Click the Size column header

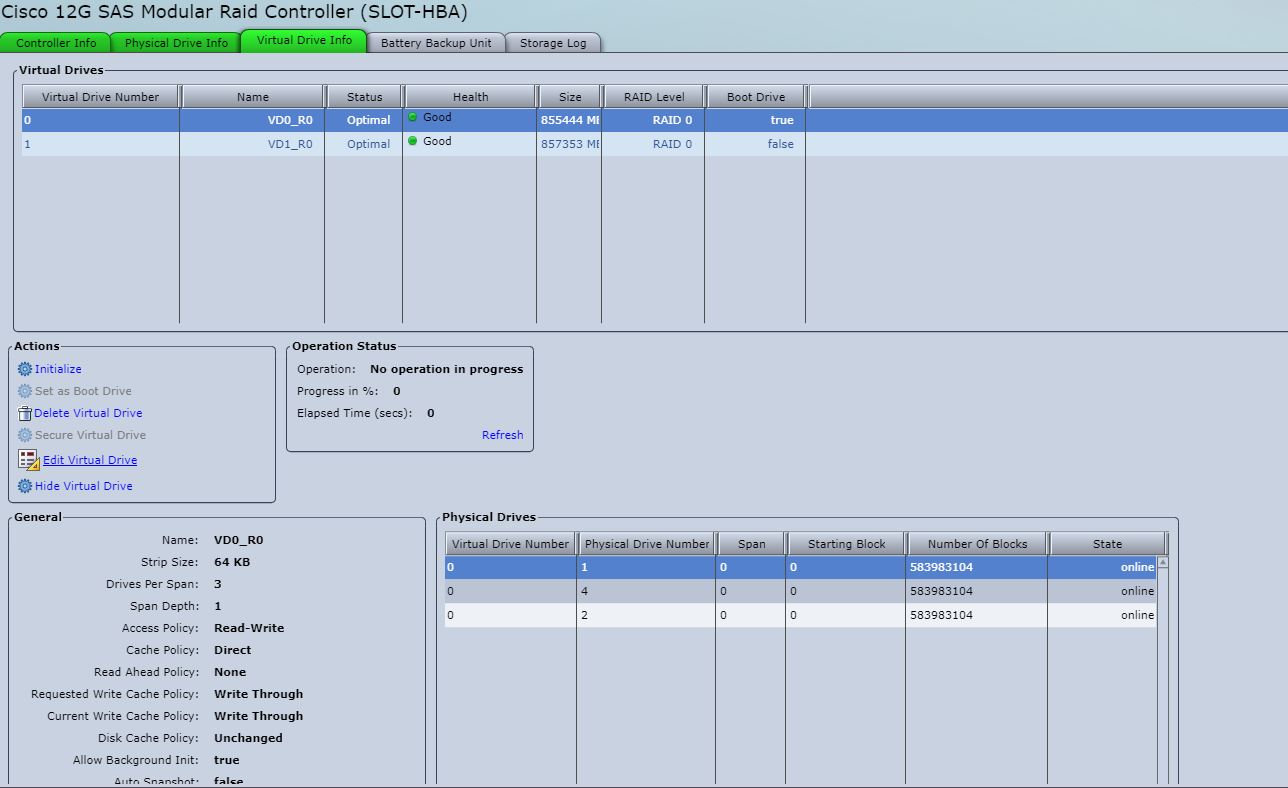tap(569, 96)
